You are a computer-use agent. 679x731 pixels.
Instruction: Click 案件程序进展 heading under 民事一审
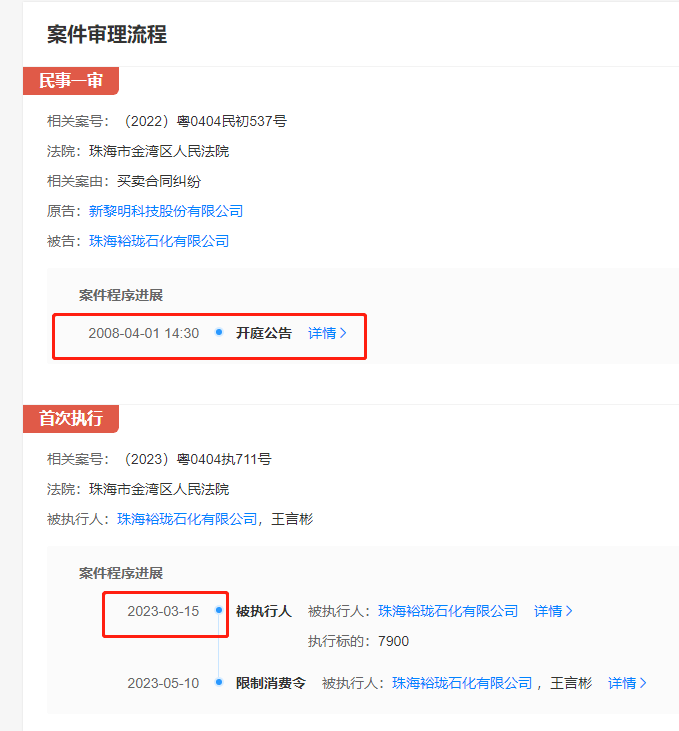pyautogui.click(x=121, y=295)
